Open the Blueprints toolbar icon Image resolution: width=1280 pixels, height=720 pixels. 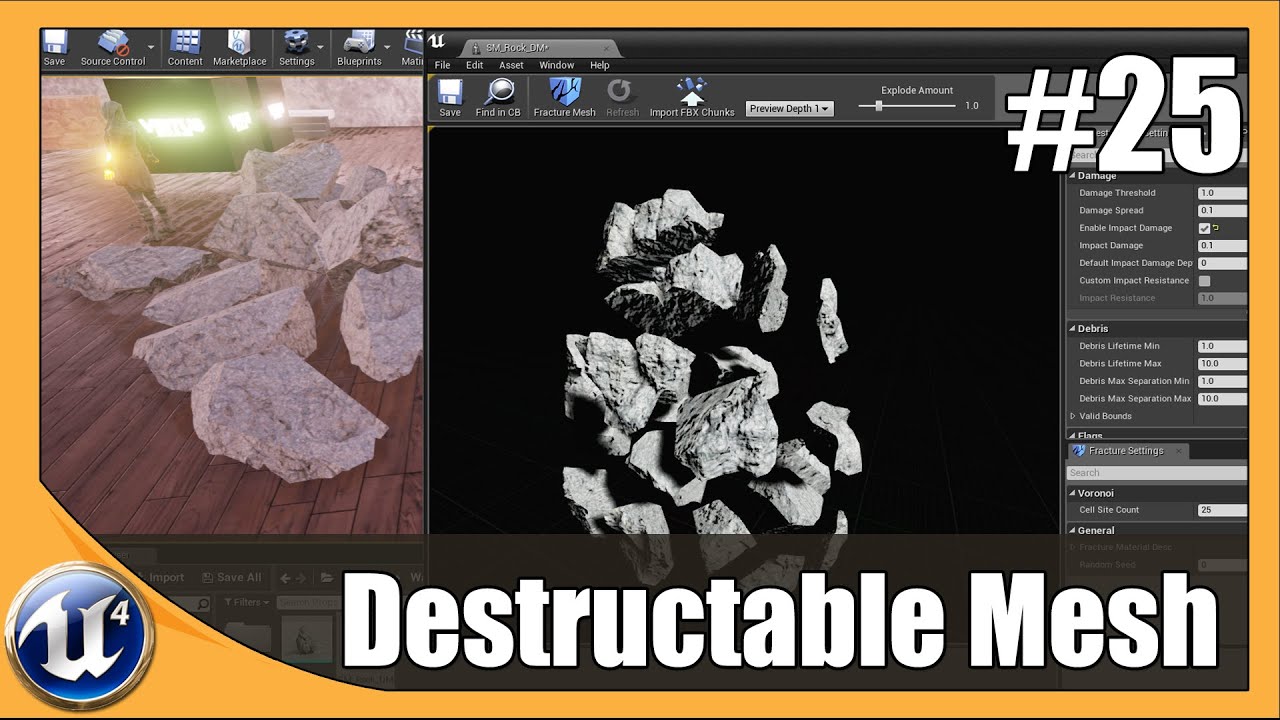pos(359,47)
